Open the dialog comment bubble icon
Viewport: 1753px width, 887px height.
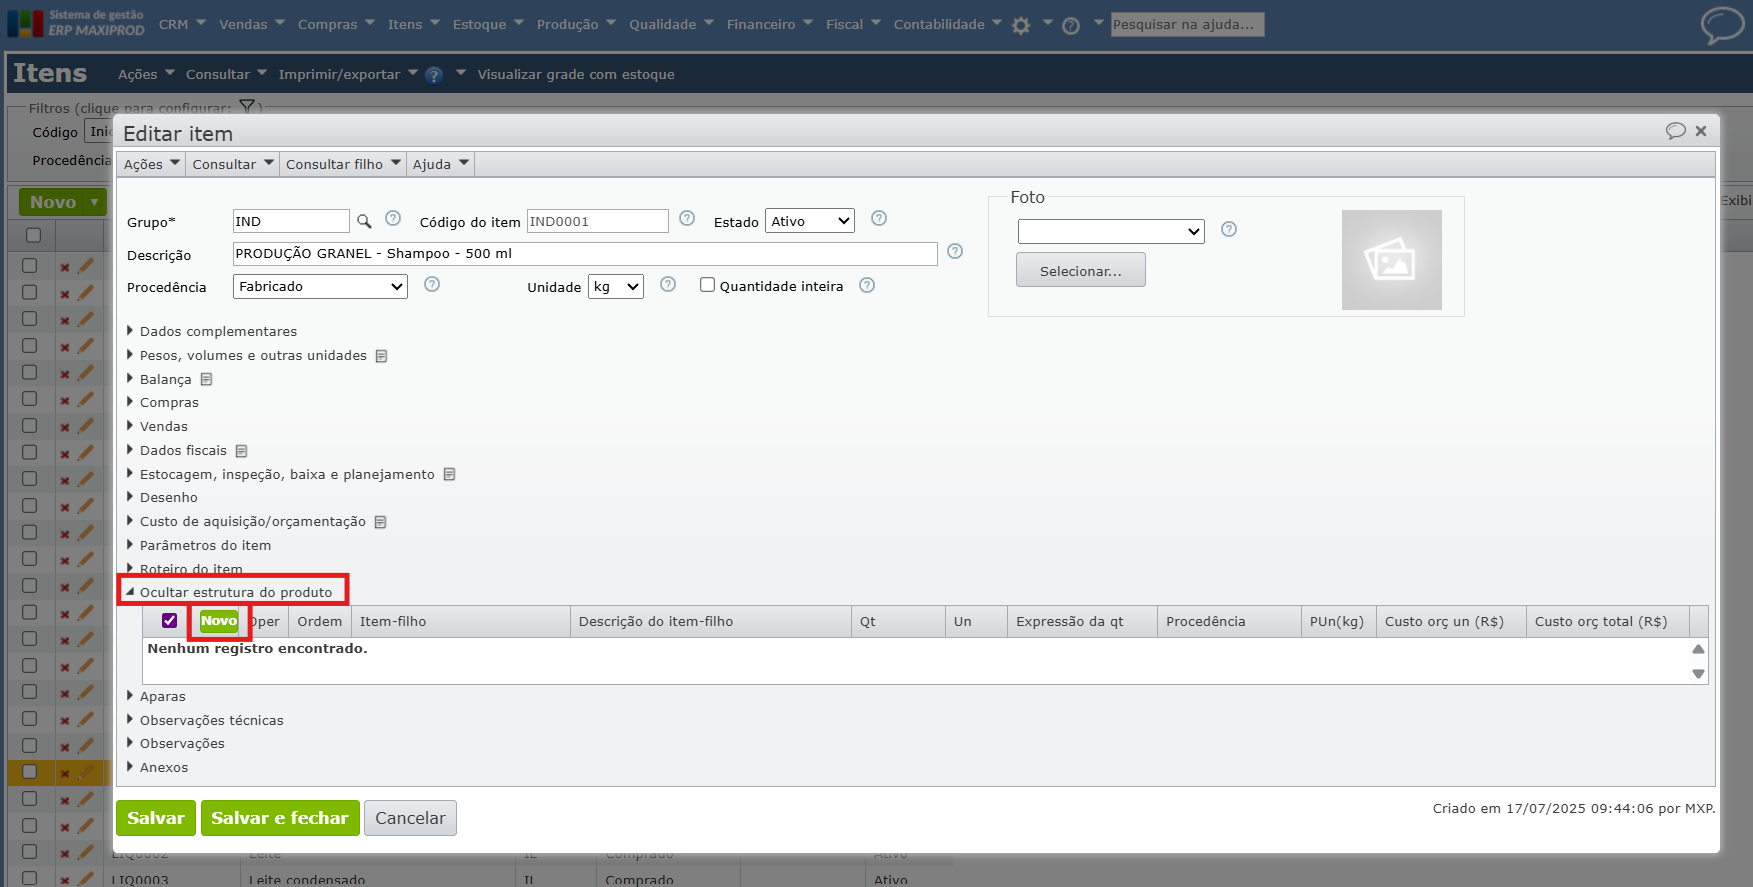click(x=1675, y=131)
